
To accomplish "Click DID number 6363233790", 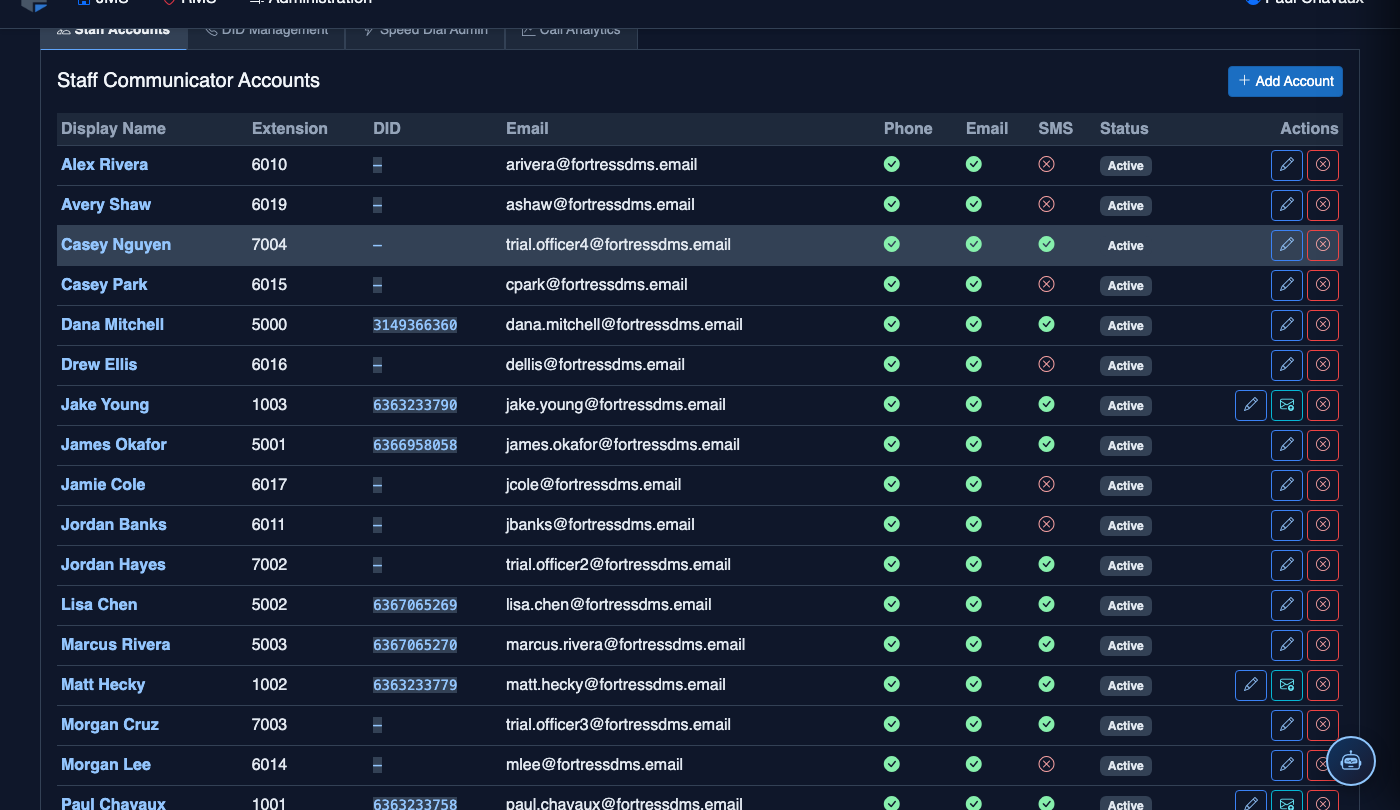I will click(415, 405).
